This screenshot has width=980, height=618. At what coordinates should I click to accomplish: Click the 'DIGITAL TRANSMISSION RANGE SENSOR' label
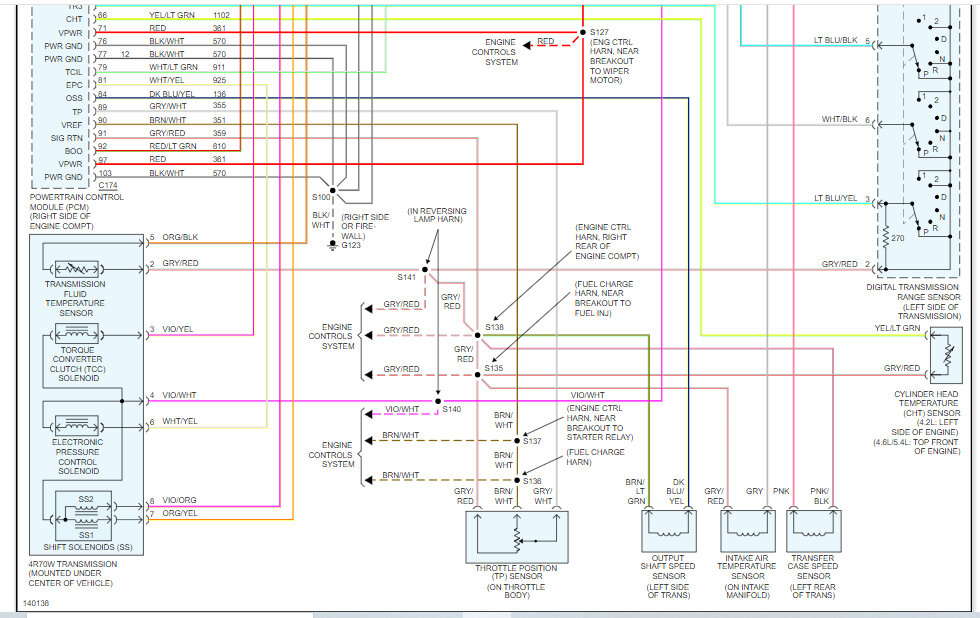912,292
